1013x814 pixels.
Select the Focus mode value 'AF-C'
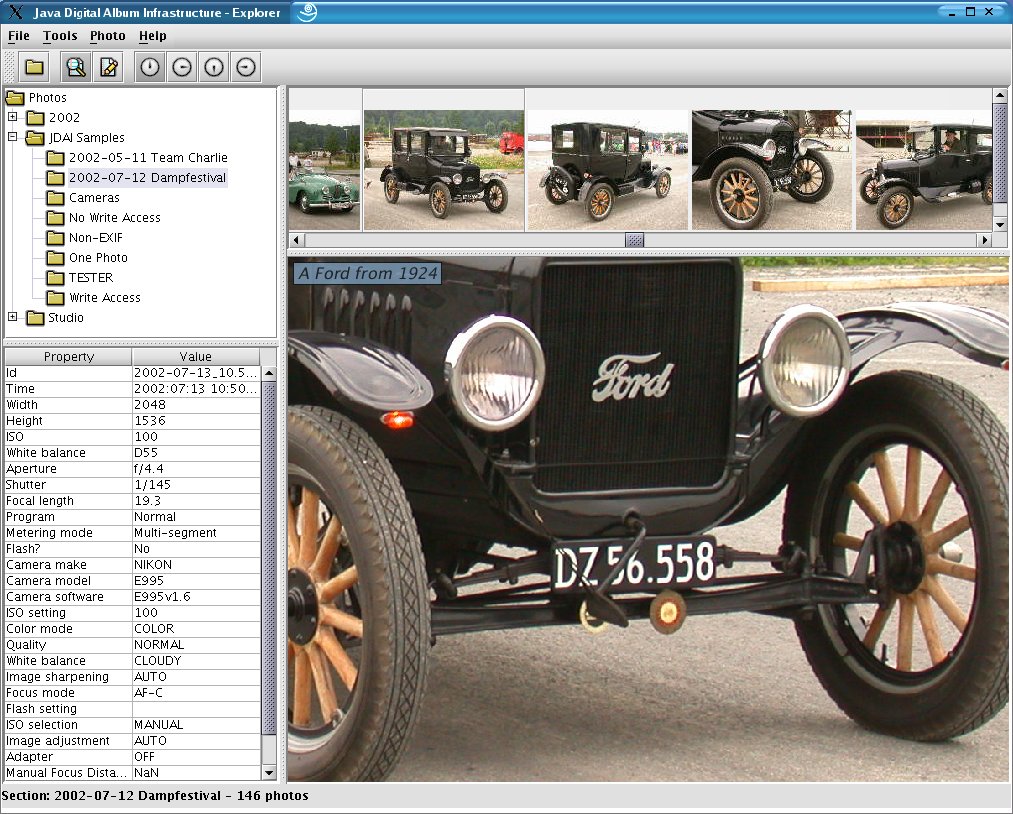[x=196, y=693]
